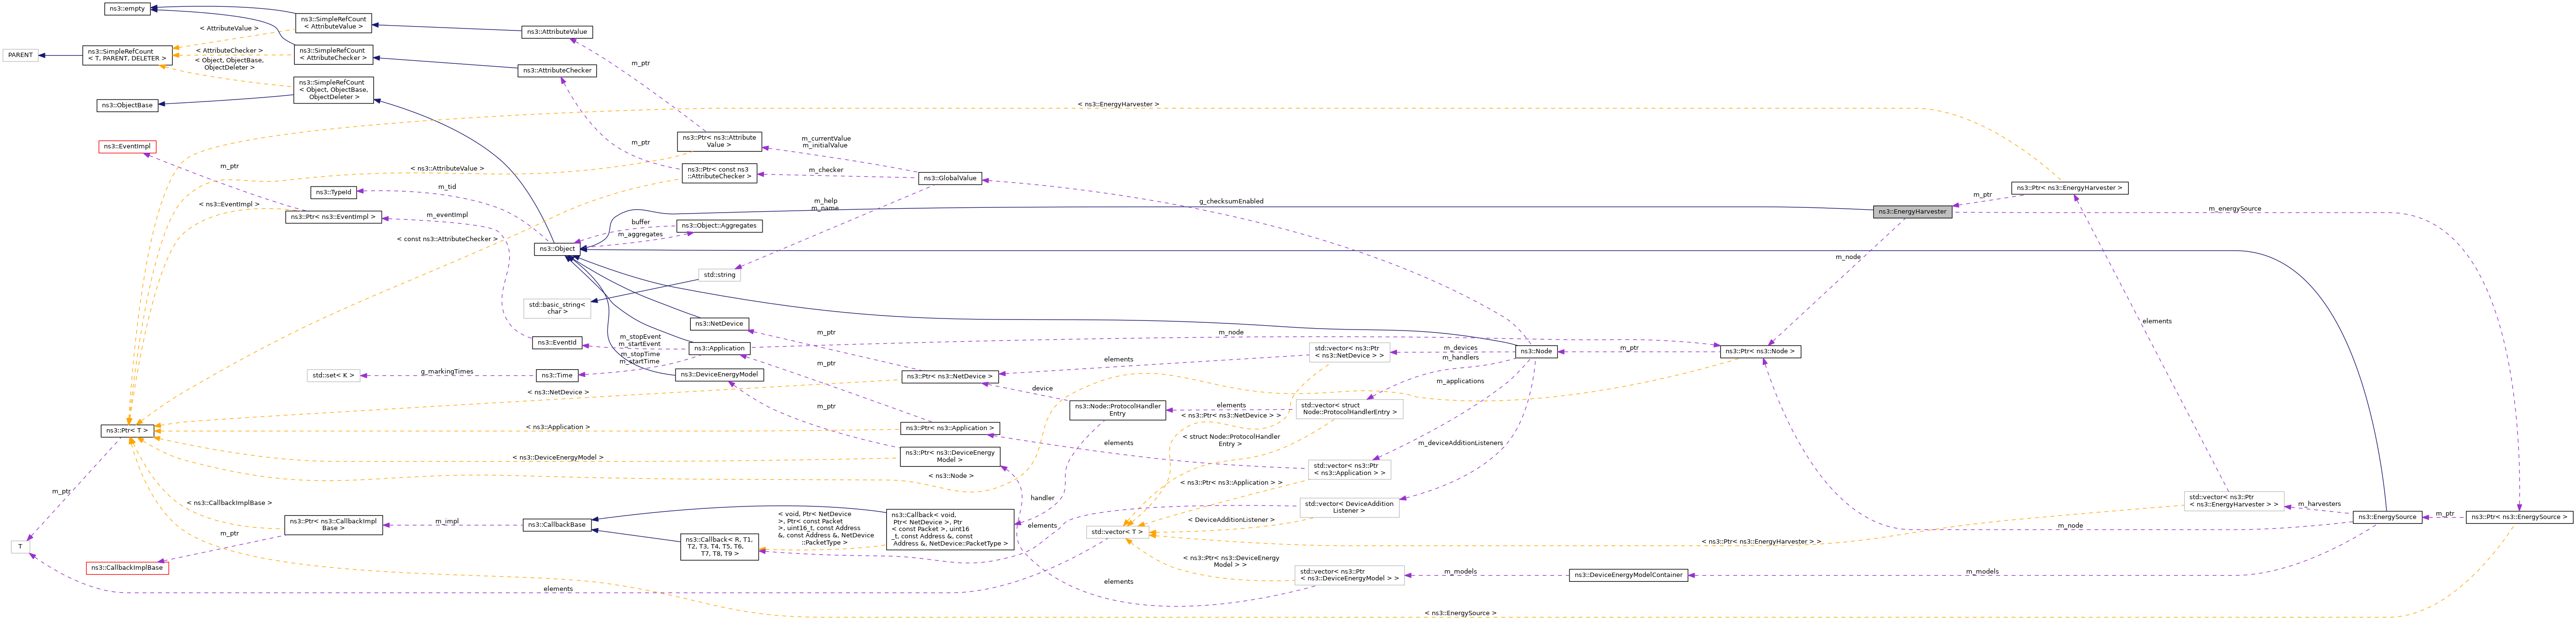2576x620 pixels.
Task: Click the m_deviceAdditionListeners edge label
Action: (x=1460, y=443)
